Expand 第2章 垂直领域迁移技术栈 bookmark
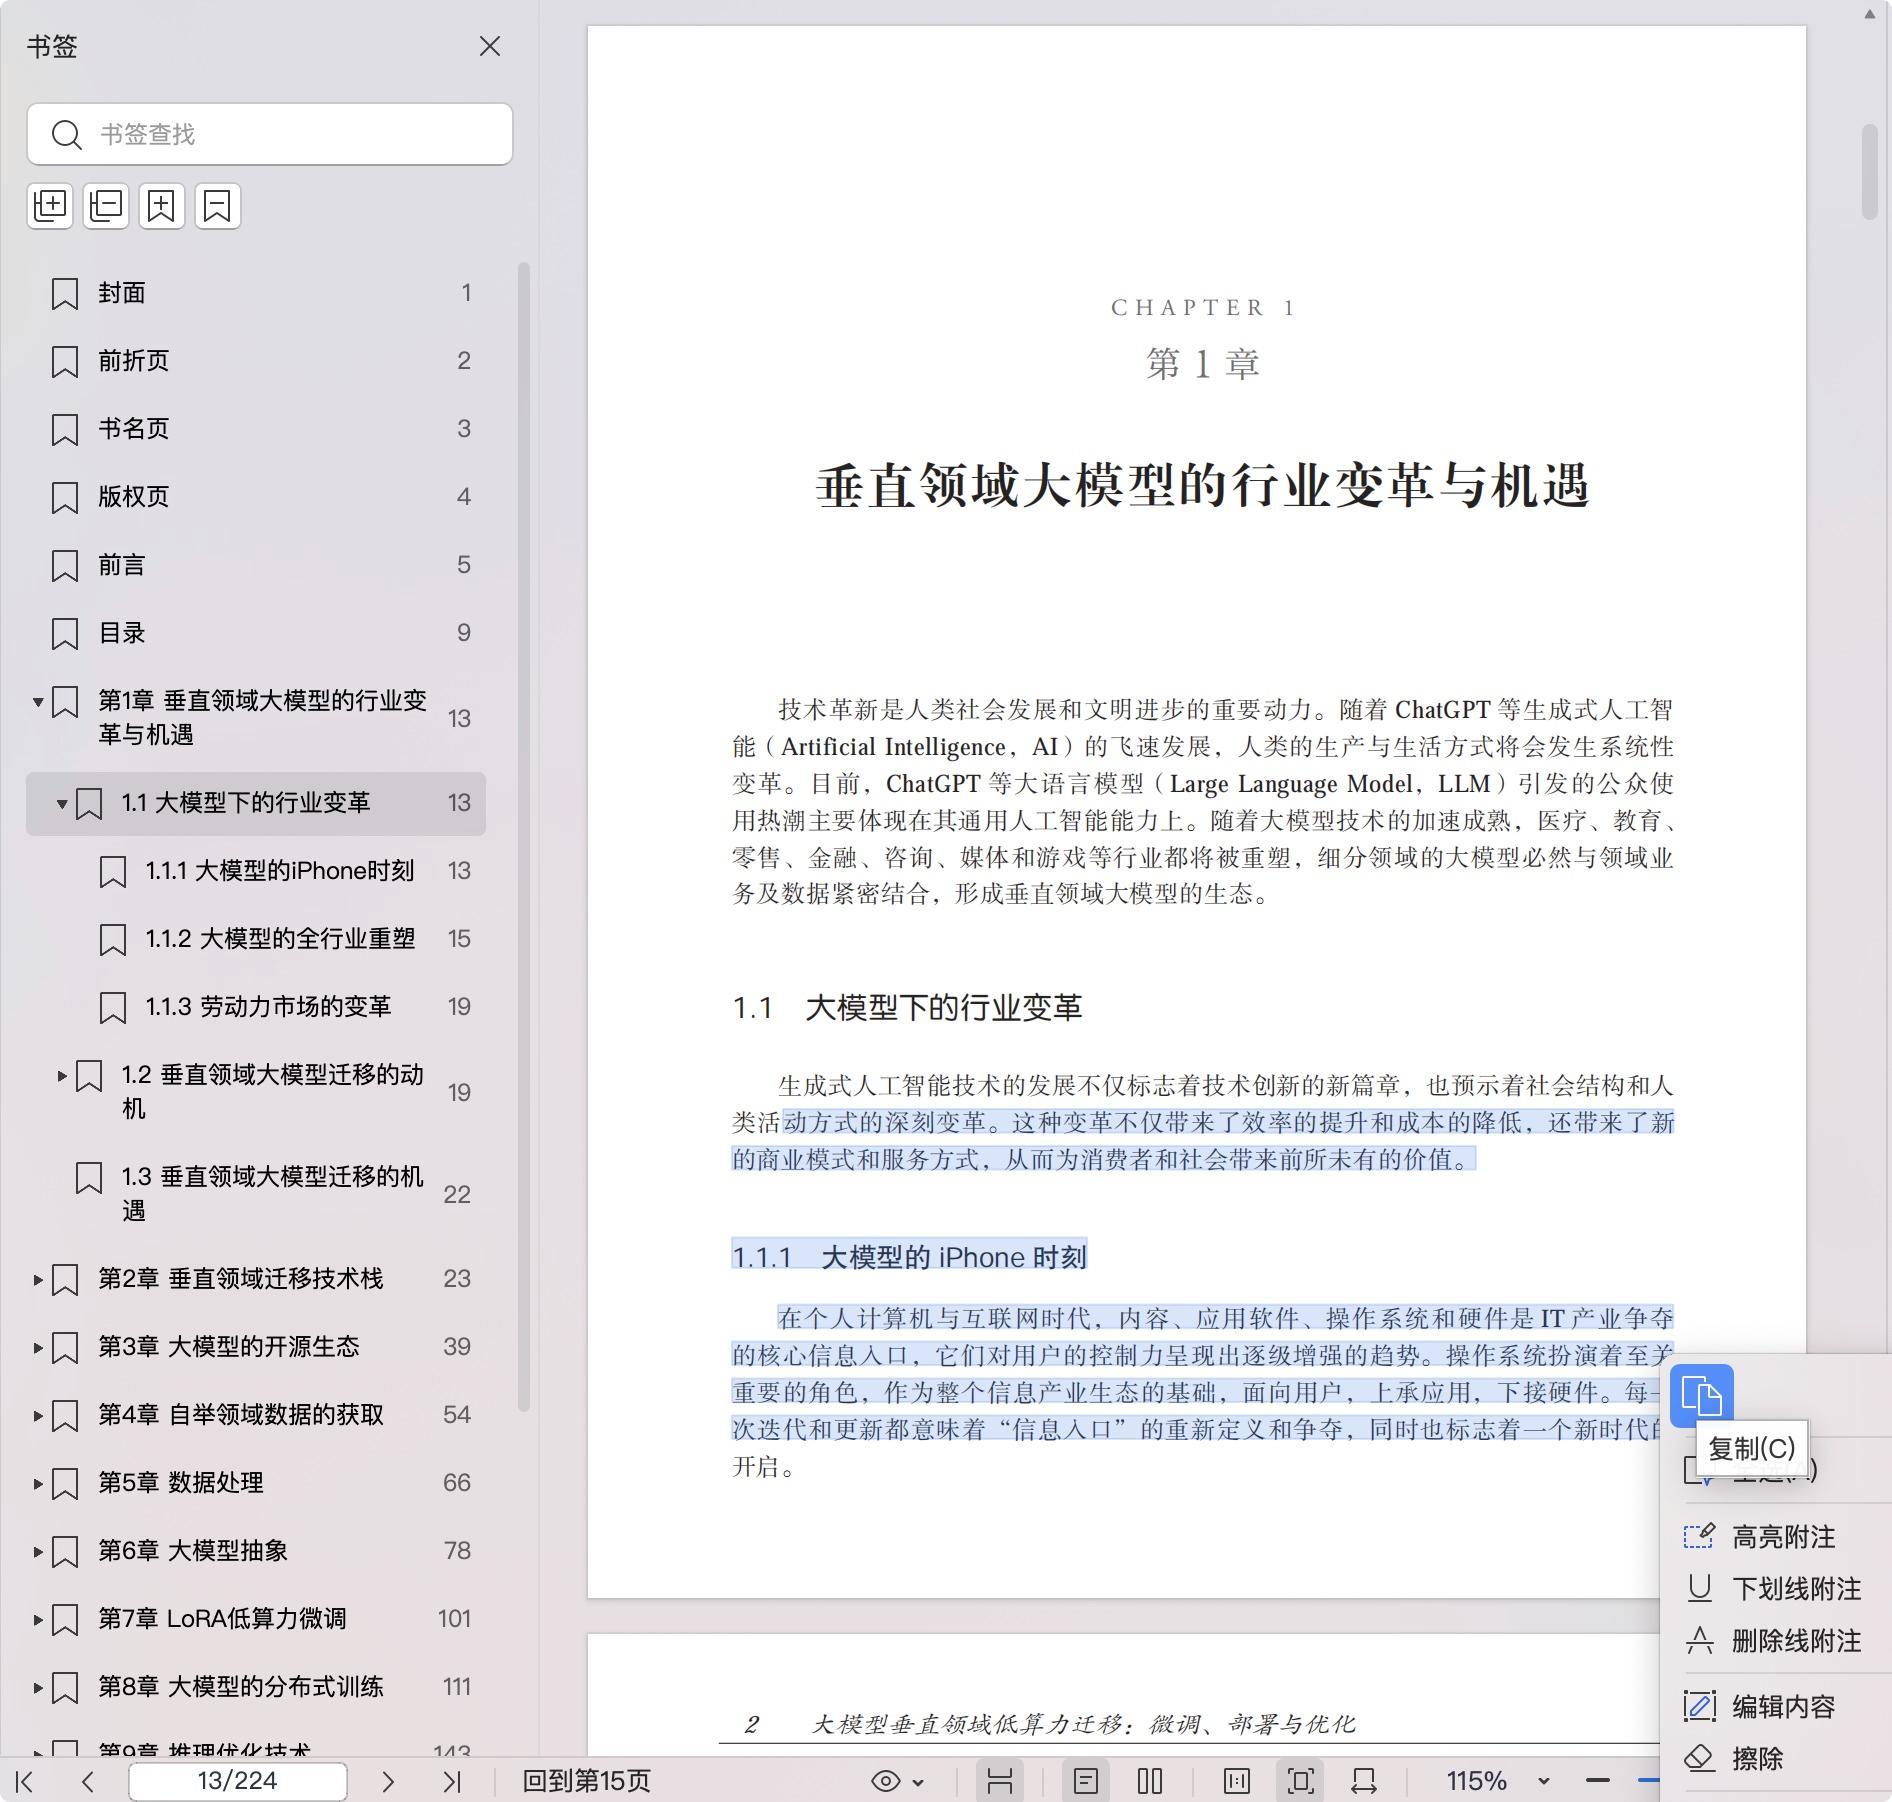Image resolution: width=1892 pixels, height=1802 pixels. [38, 1279]
